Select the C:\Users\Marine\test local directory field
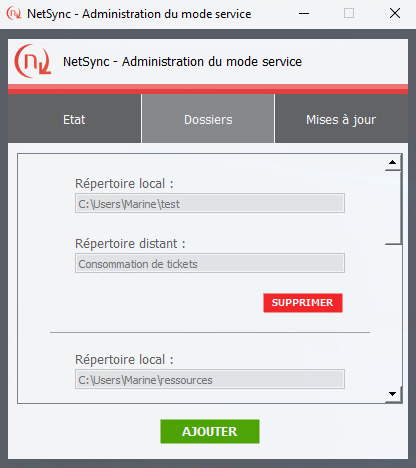This screenshot has height=468, width=416. tap(210, 203)
